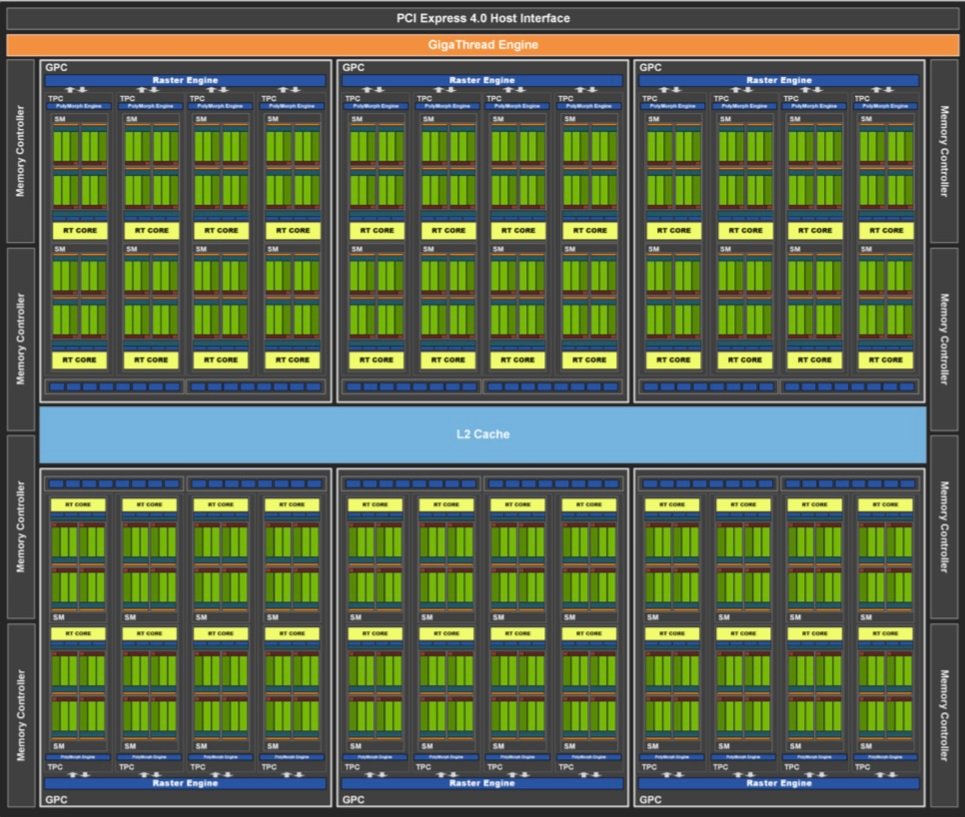
Task: Select an RT CORE below the L2 Cache
Action: click(x=80, y=504)
